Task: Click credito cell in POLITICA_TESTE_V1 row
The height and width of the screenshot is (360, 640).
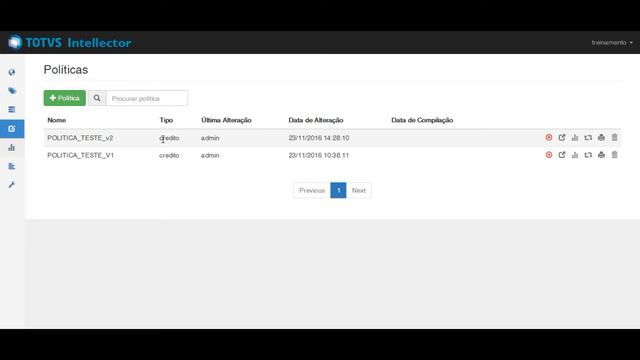Action: point(169,155)
